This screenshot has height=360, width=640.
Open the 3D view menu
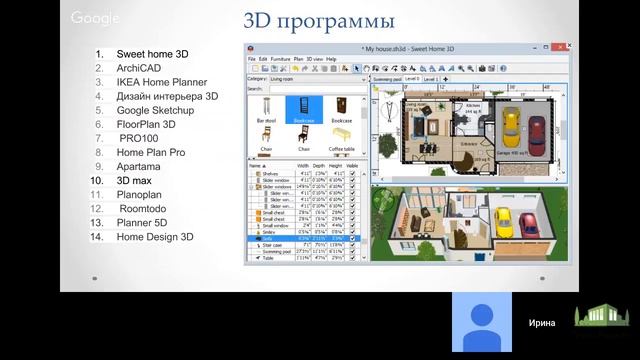pos(315,59)
